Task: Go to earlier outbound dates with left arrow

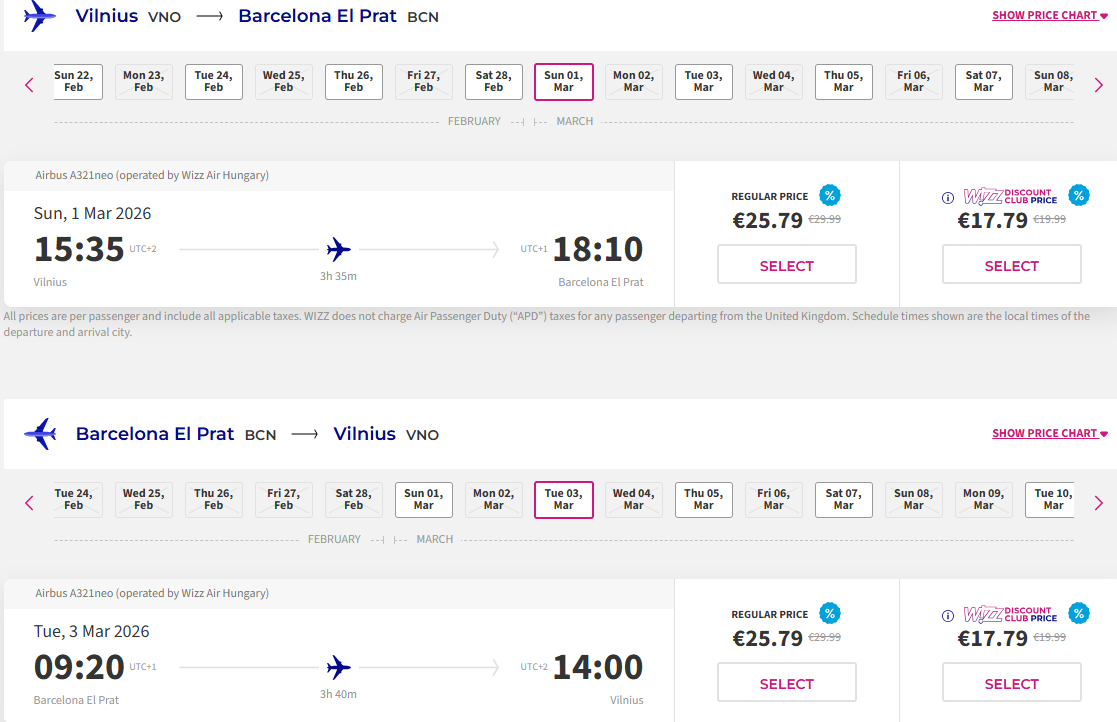Action: coord(29,85)
